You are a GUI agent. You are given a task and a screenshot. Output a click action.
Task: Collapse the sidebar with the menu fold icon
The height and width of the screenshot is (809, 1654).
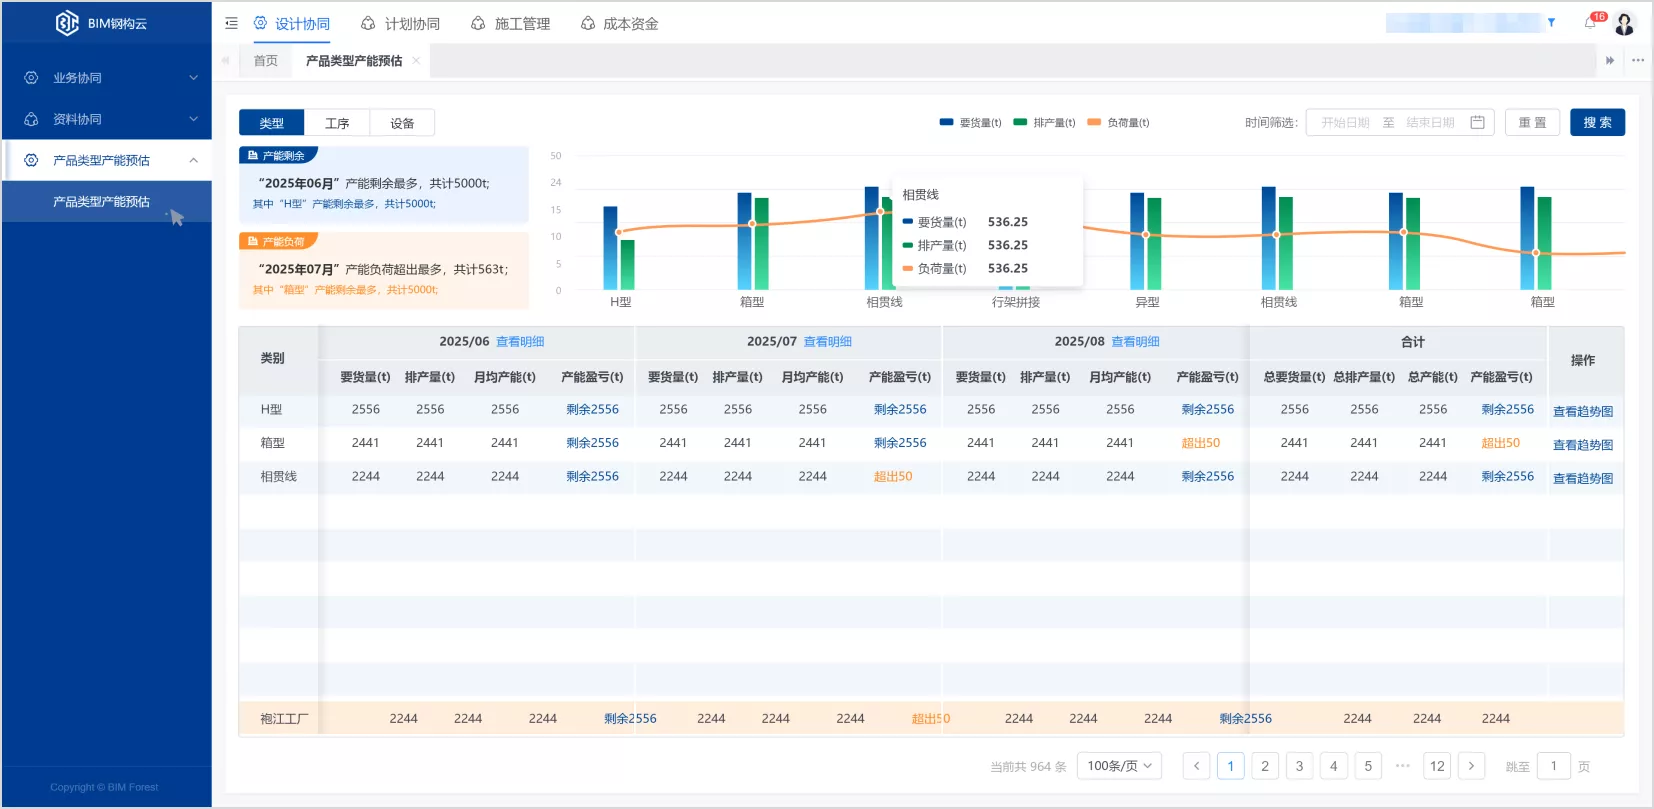tap(231, 23)
